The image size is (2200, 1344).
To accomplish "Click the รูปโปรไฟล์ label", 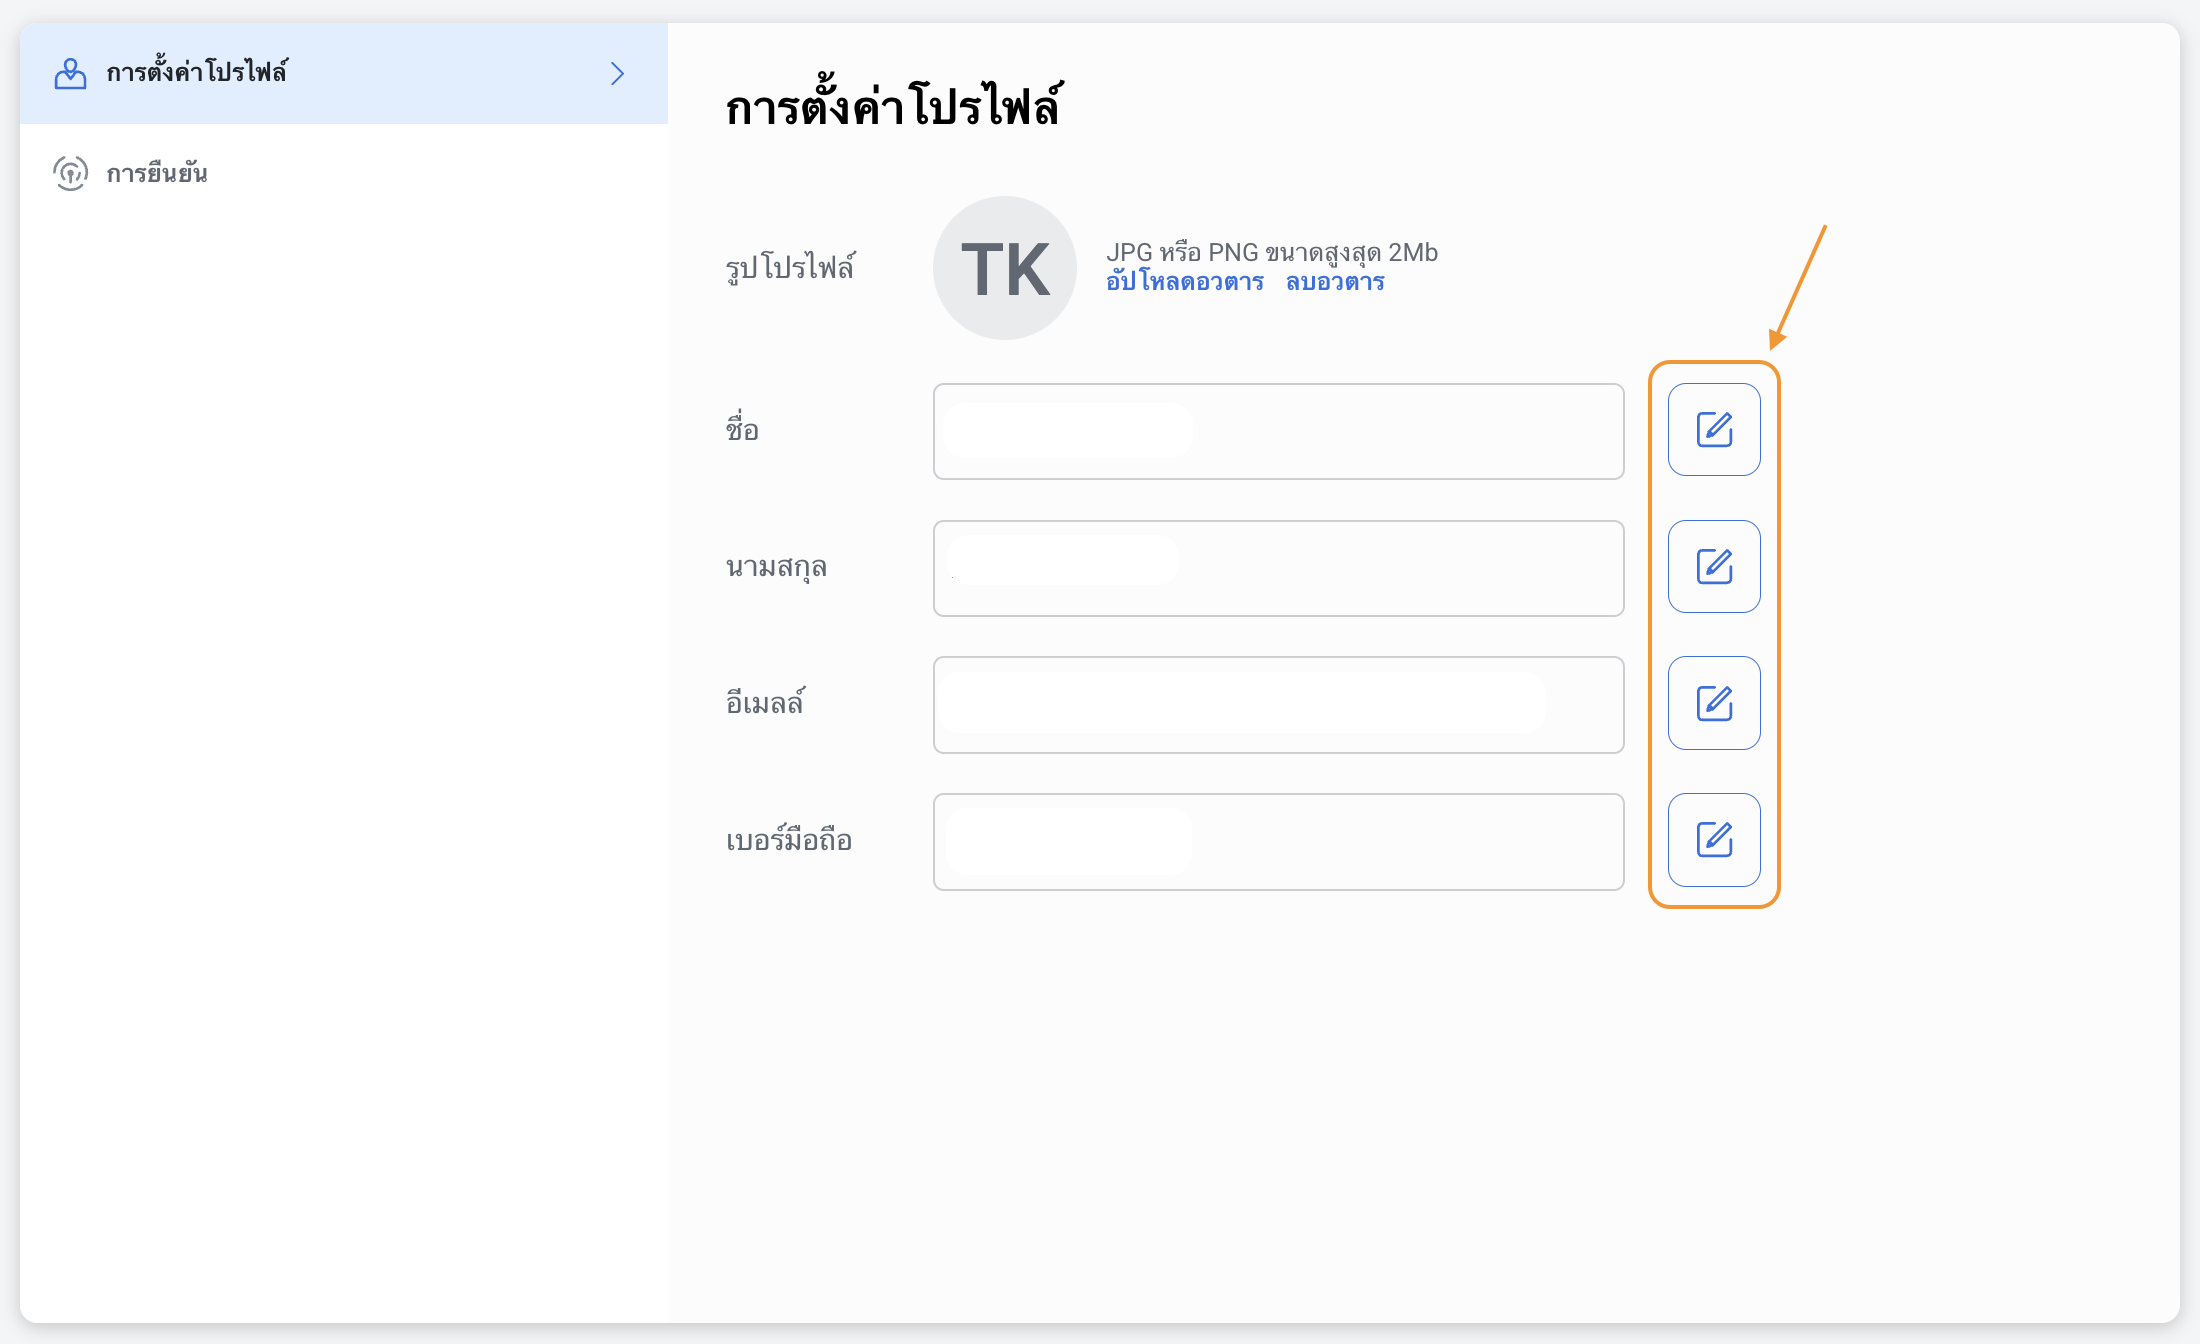I will point(790,268).
